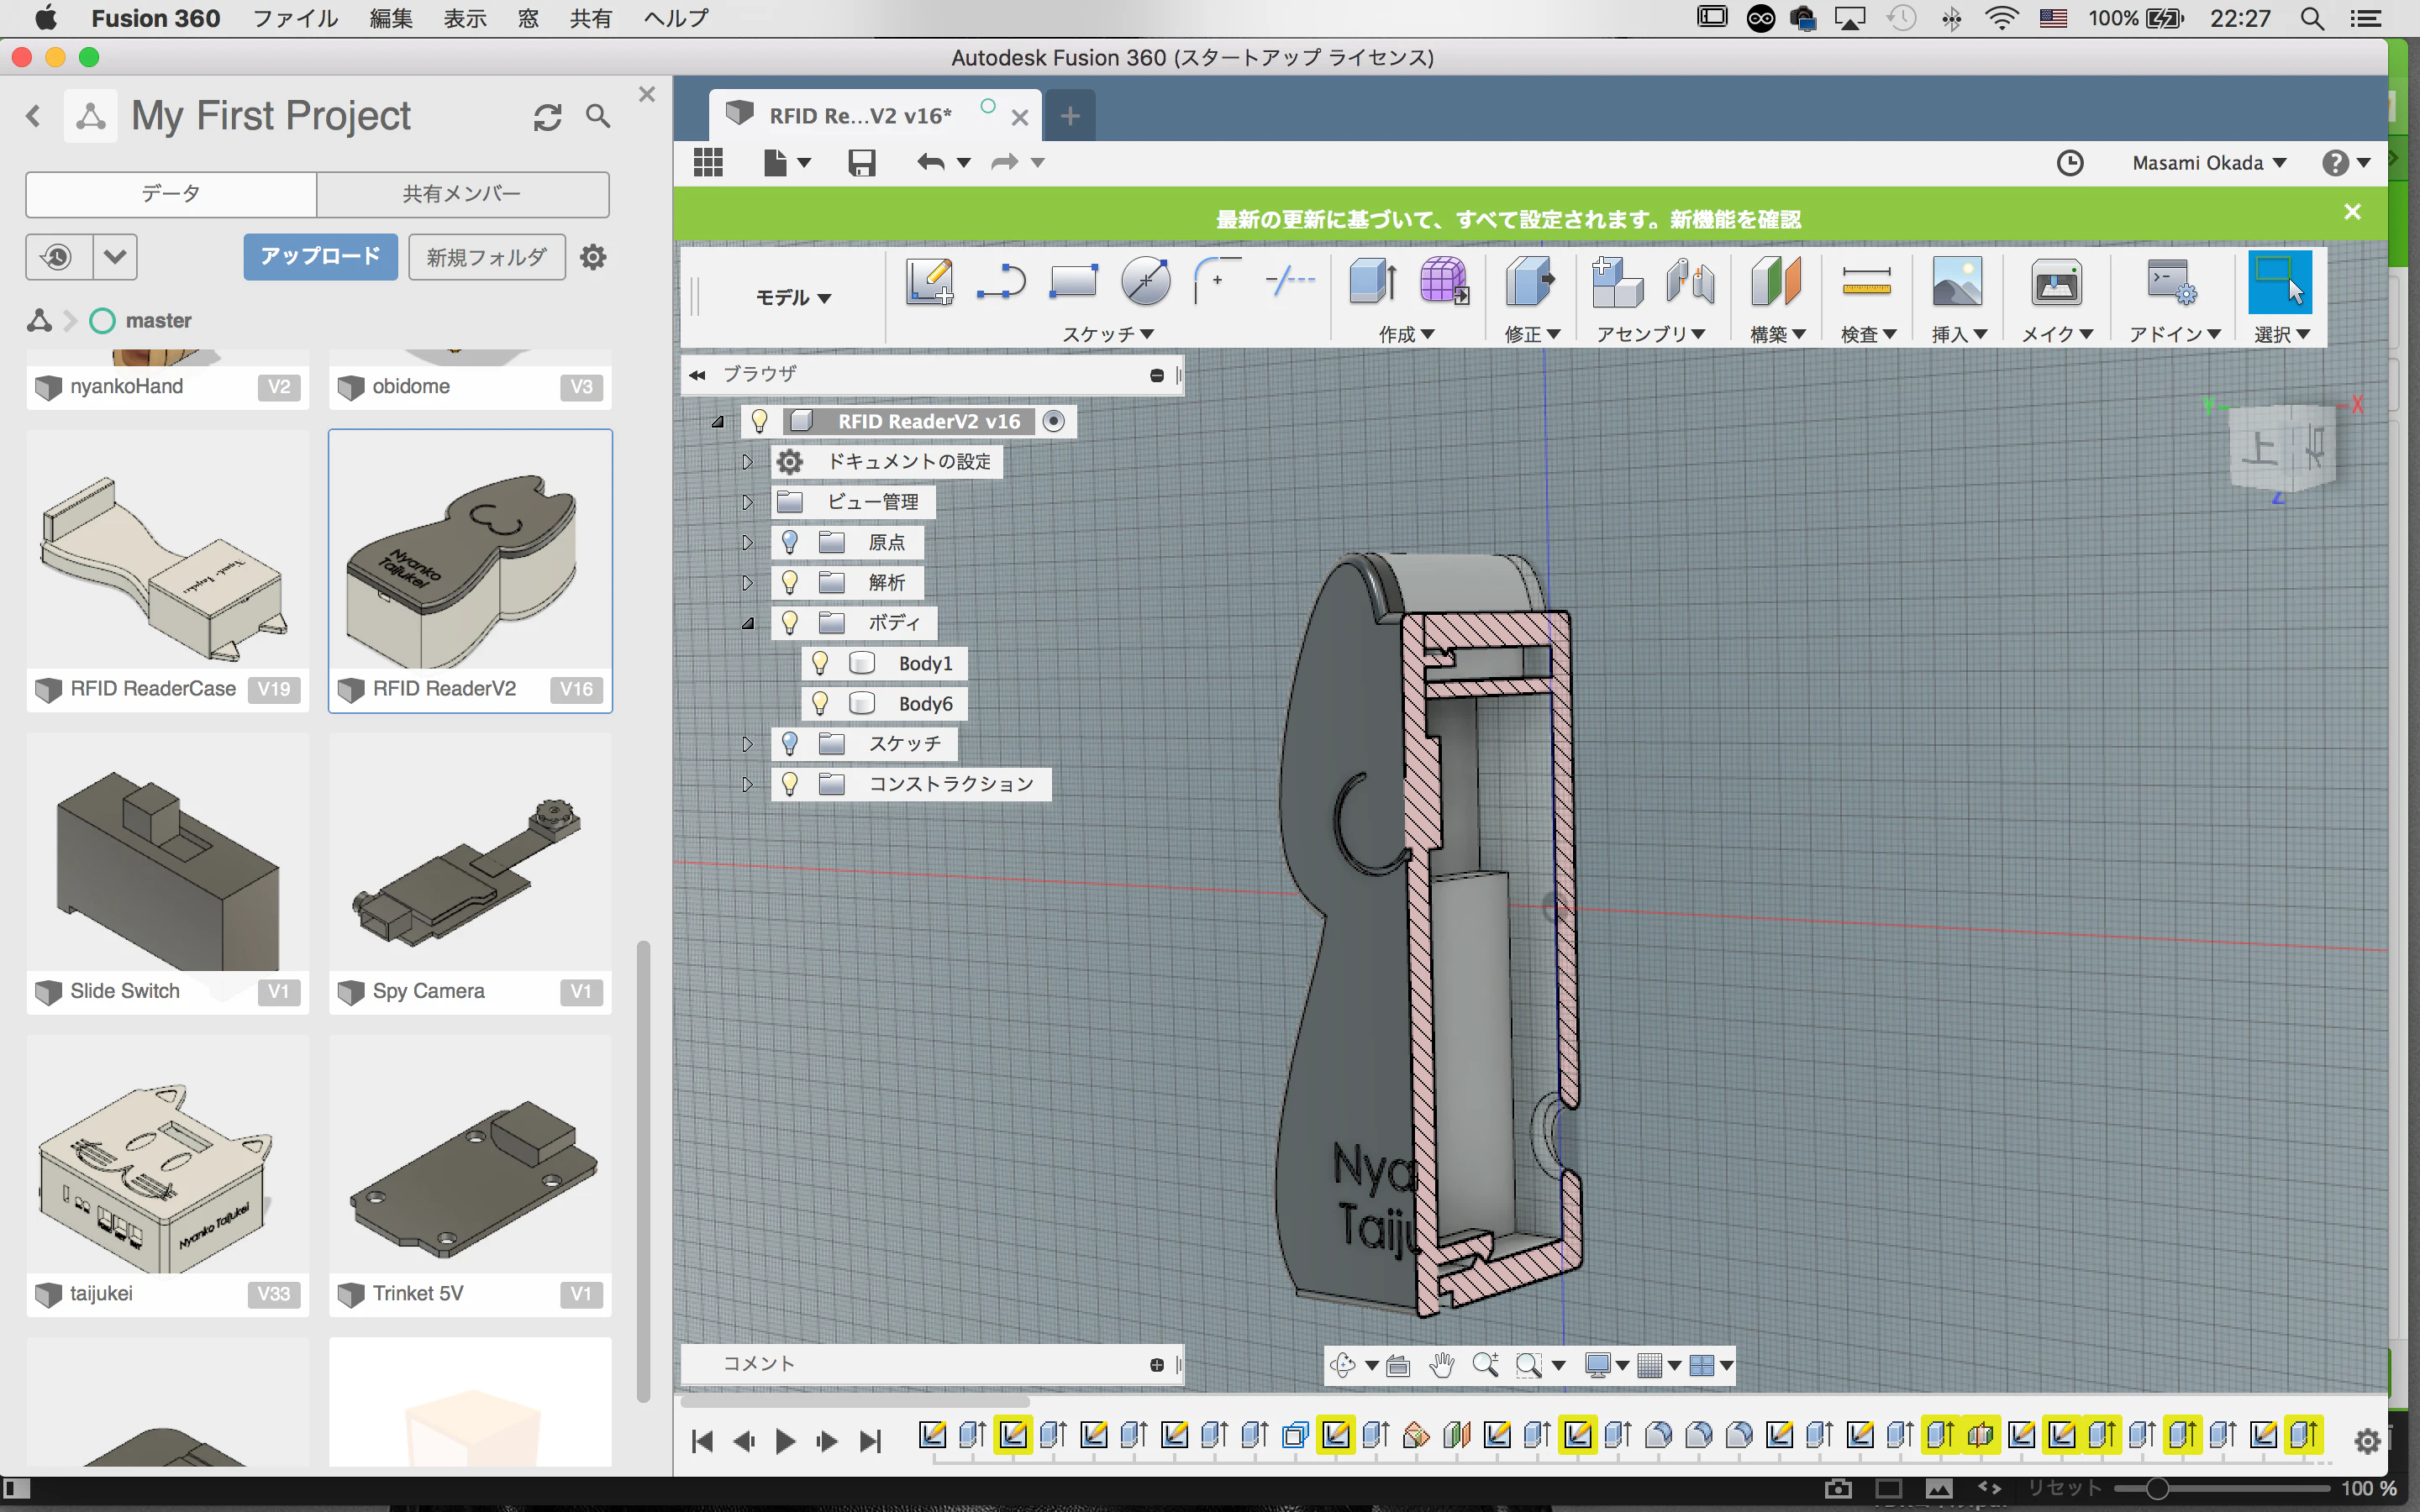The height and width of the screenshot is (1512, 2420).
Task: Search the data panel with magnifier icon
Action: tap(598, 117)
